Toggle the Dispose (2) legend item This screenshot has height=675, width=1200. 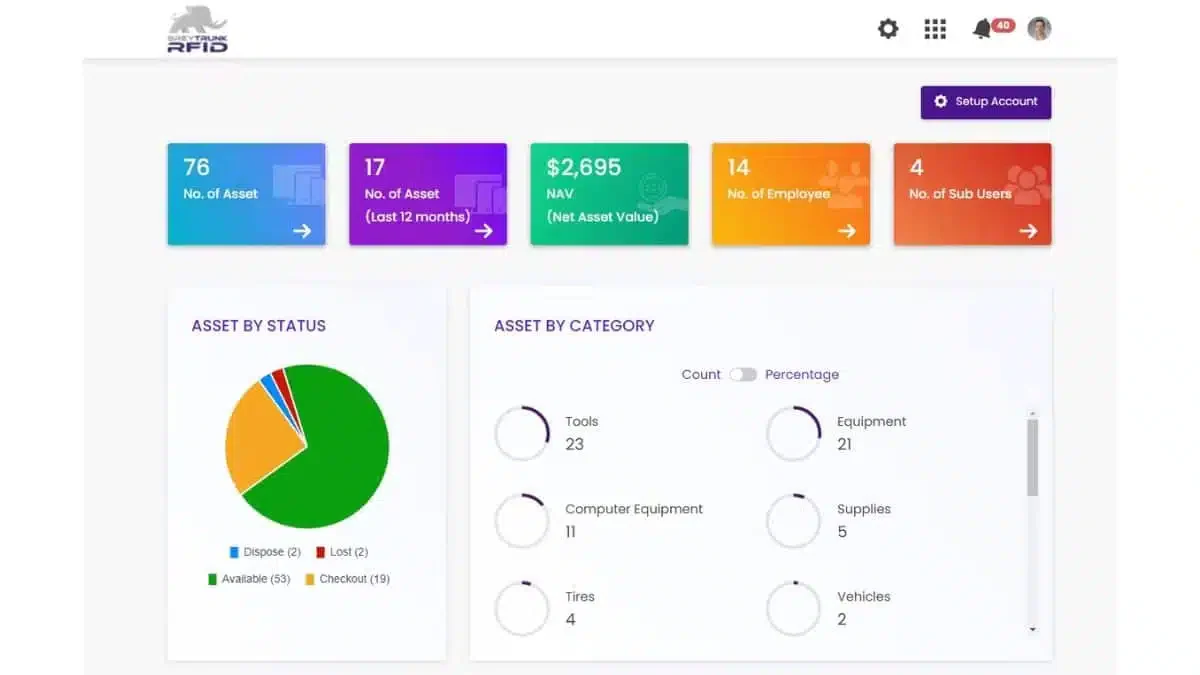click(x=265, y=552)
